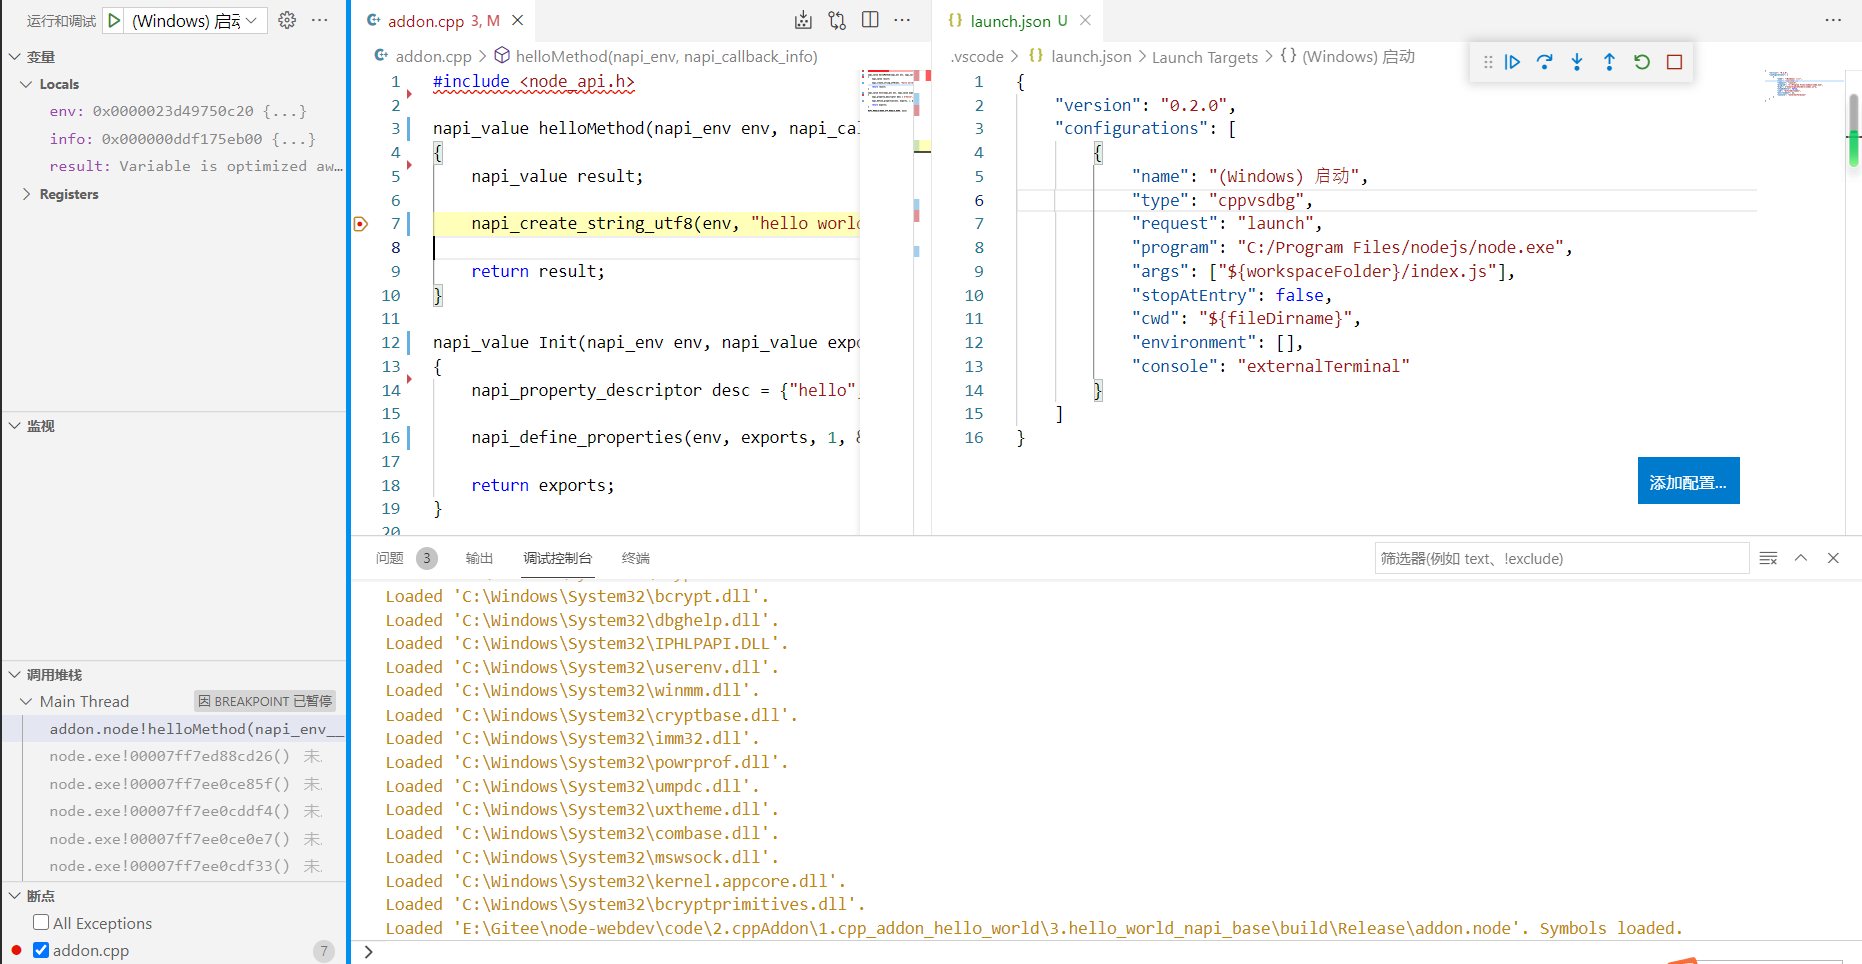
Task: Click the addon.cpp minimap
Action: point(888,91)
